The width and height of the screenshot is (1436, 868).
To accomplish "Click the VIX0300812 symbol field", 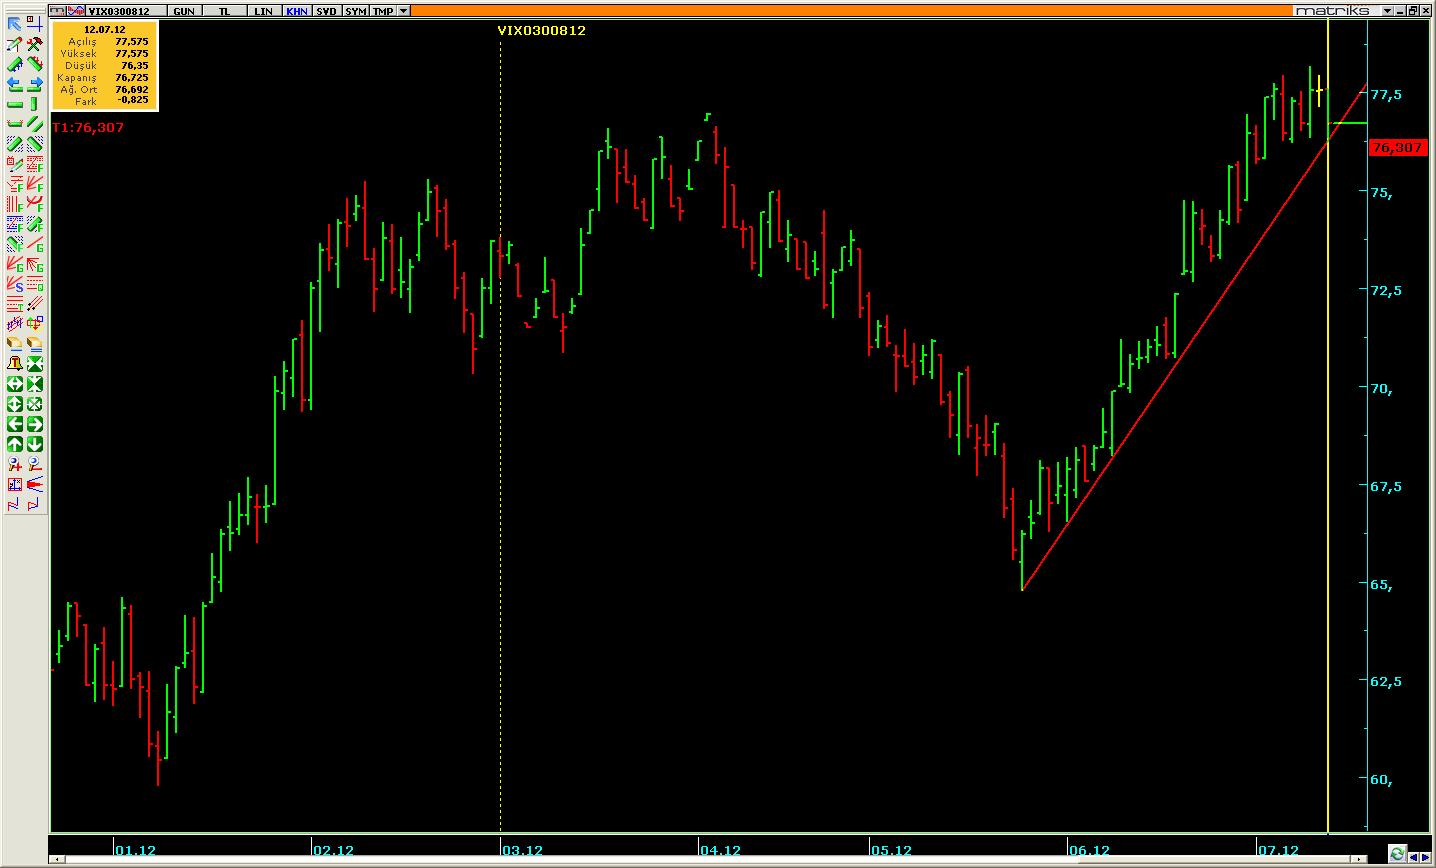I will 118,11.
